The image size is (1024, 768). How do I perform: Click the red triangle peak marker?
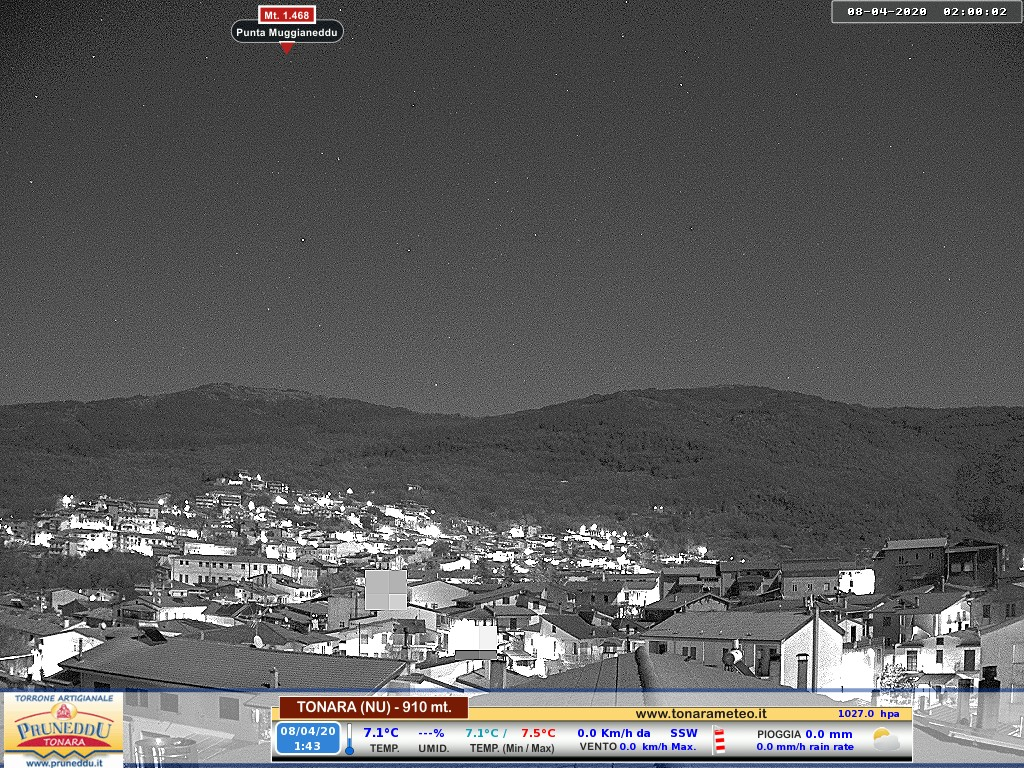pyautogui.click(x=287, y=48)
